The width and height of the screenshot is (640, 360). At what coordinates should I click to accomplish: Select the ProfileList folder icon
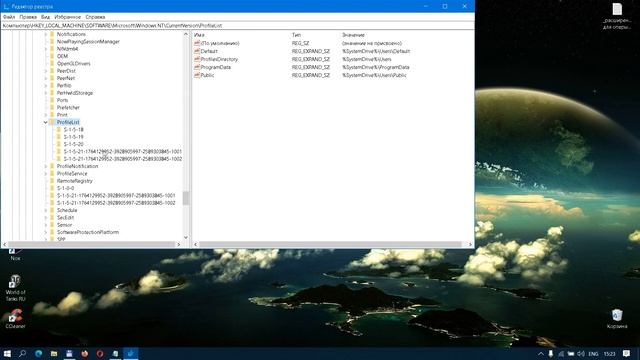pos(52,122)
